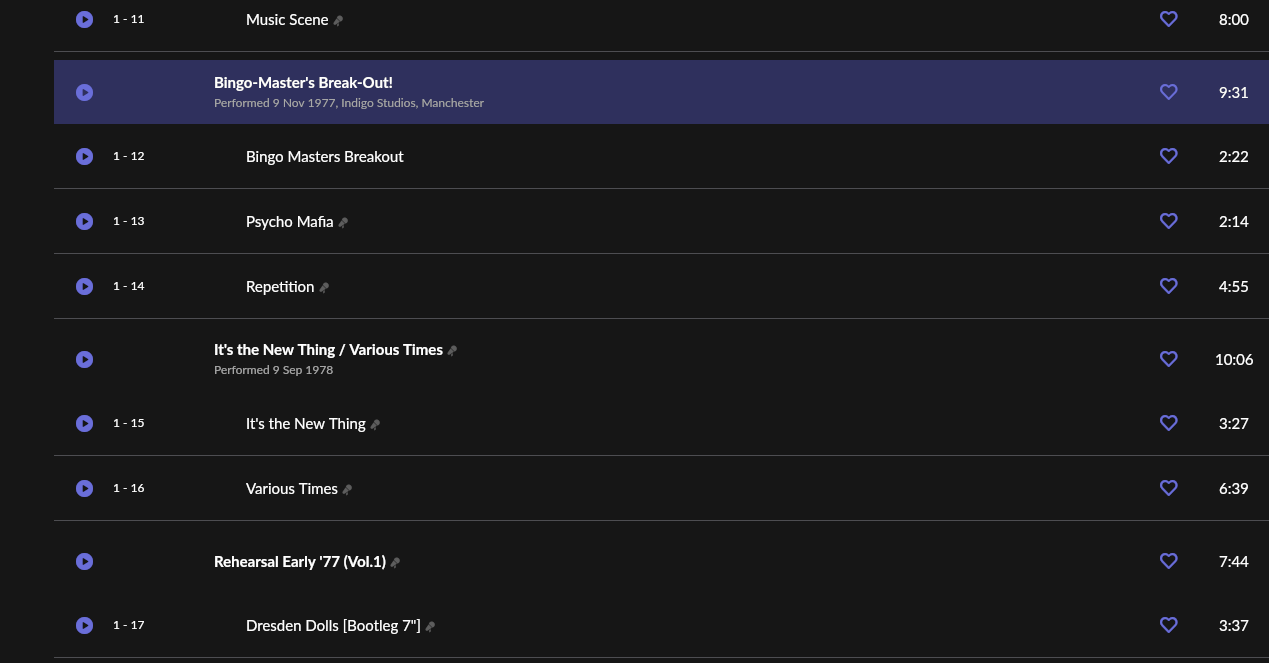Toggle heart for Psycho Mafia
The width and height of the screenshot is (1269, 663).
(1168, 221)
